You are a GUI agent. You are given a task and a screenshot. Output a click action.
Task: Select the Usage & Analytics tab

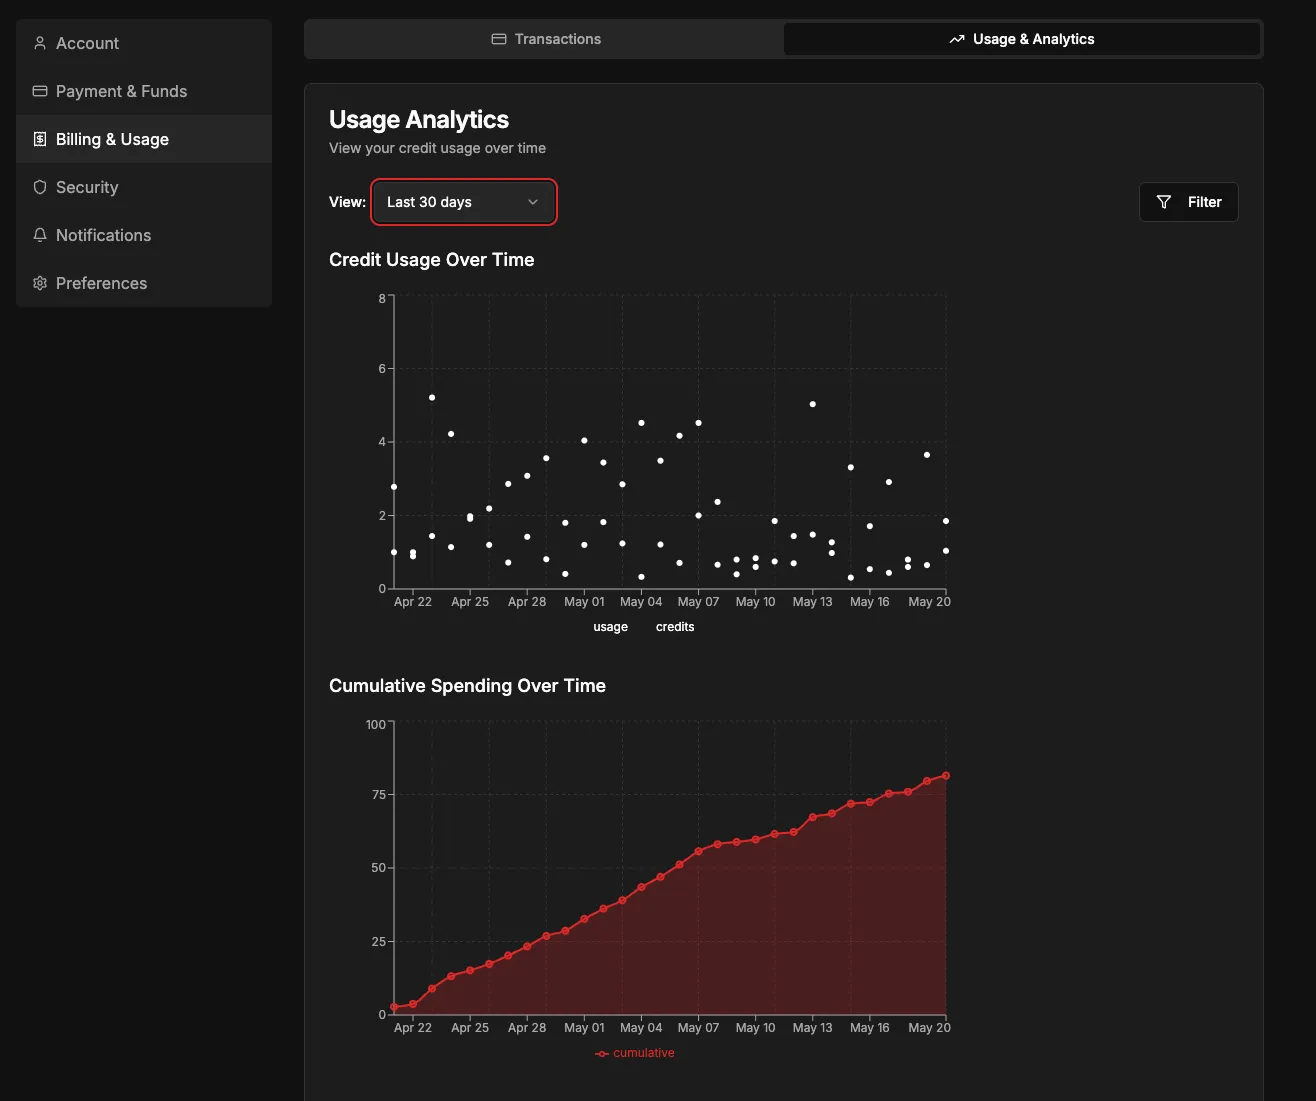click(x=1022, y=39)
